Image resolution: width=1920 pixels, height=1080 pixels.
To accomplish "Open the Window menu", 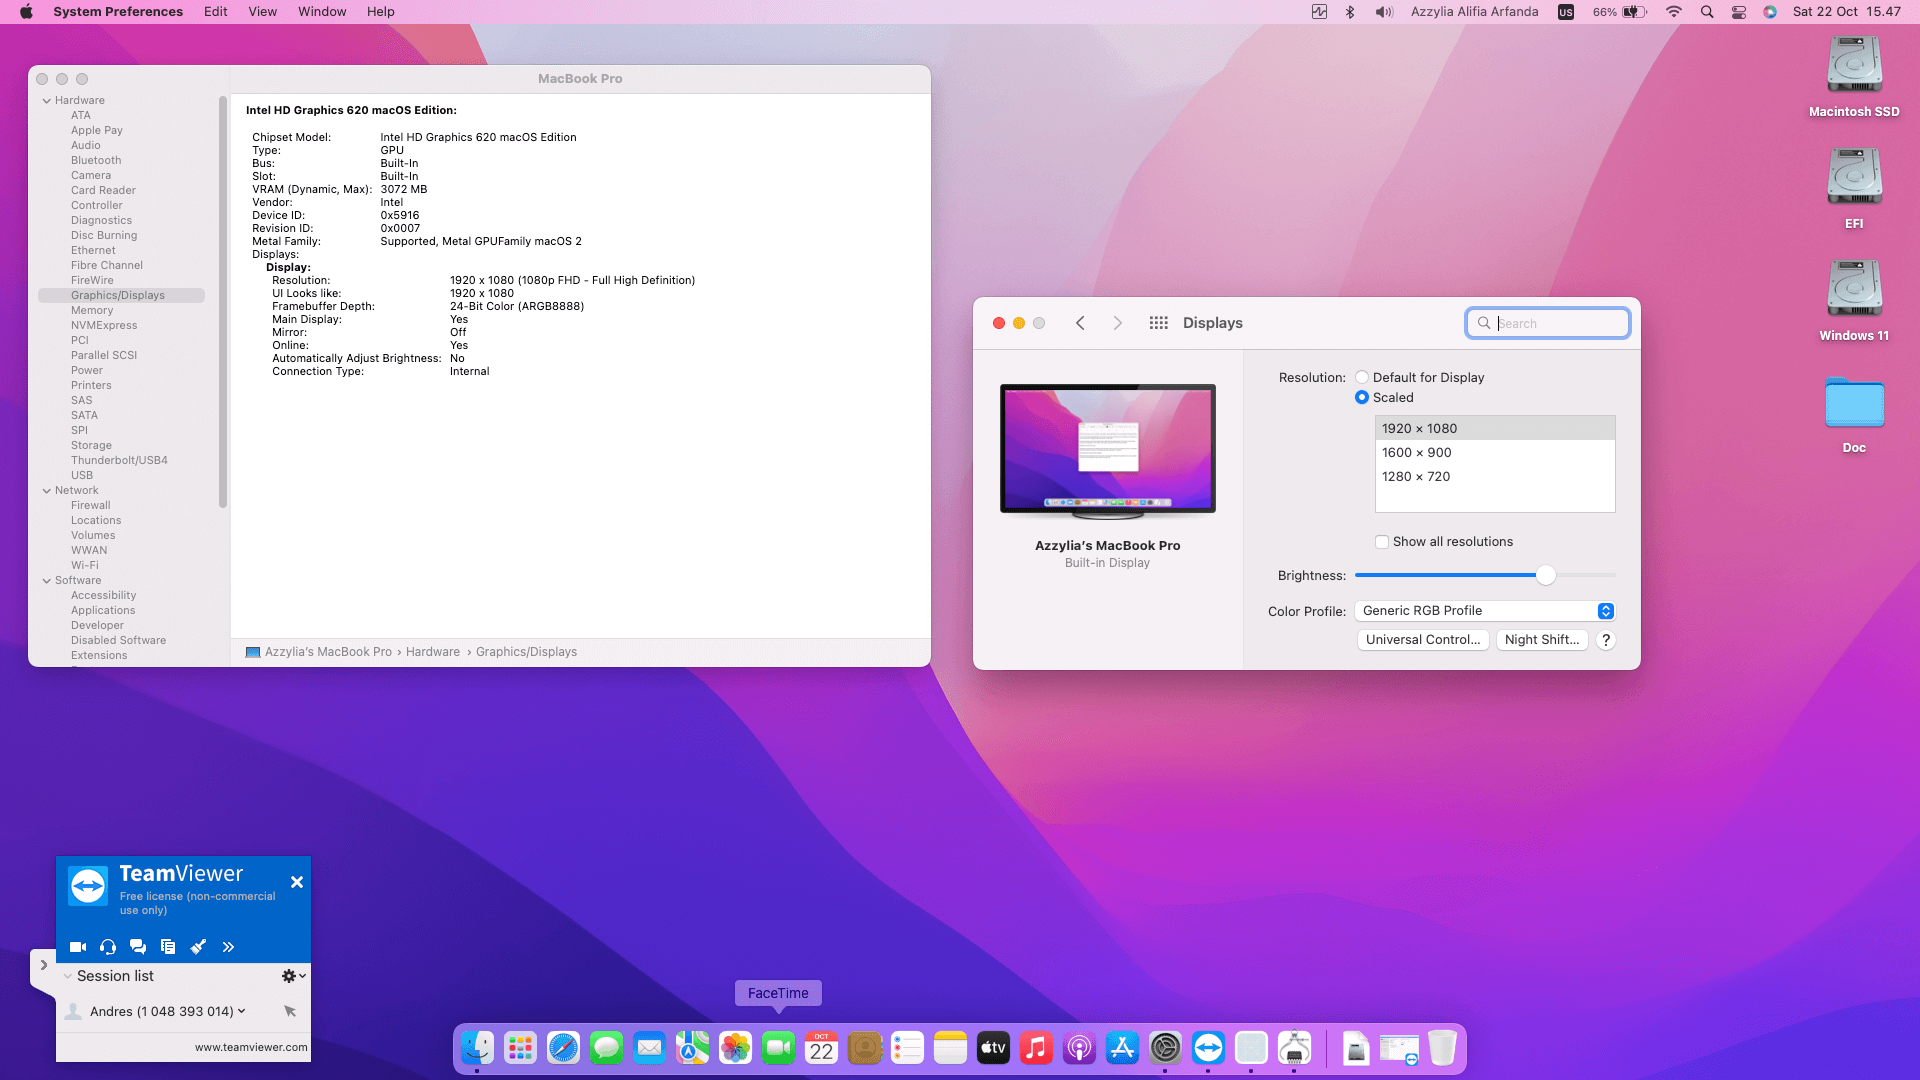I will (322, 12).
